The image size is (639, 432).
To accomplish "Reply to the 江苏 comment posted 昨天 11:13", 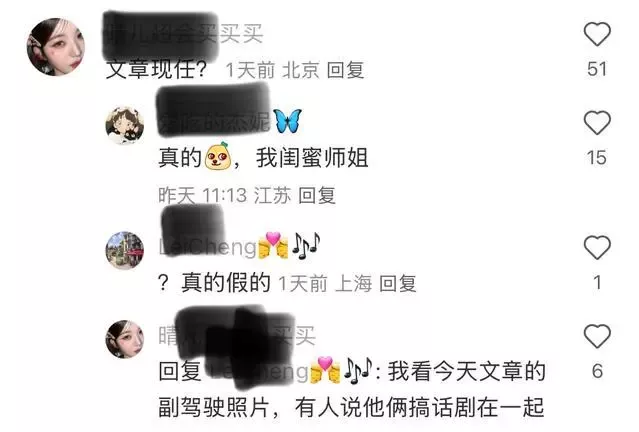I will pos(317,195).
